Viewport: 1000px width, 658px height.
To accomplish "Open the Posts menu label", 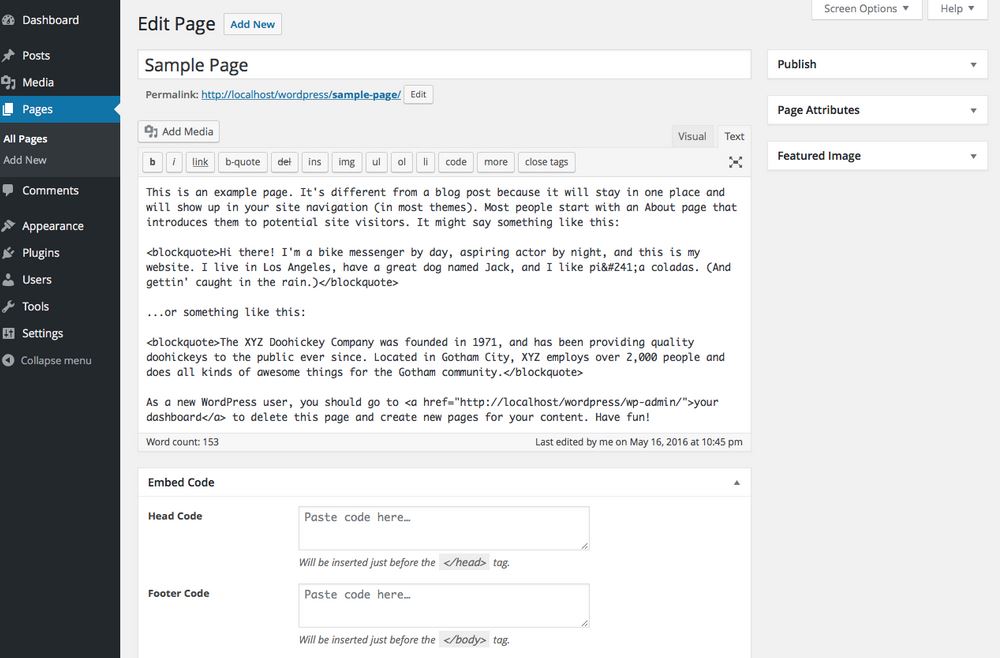I will click(36, 55).
